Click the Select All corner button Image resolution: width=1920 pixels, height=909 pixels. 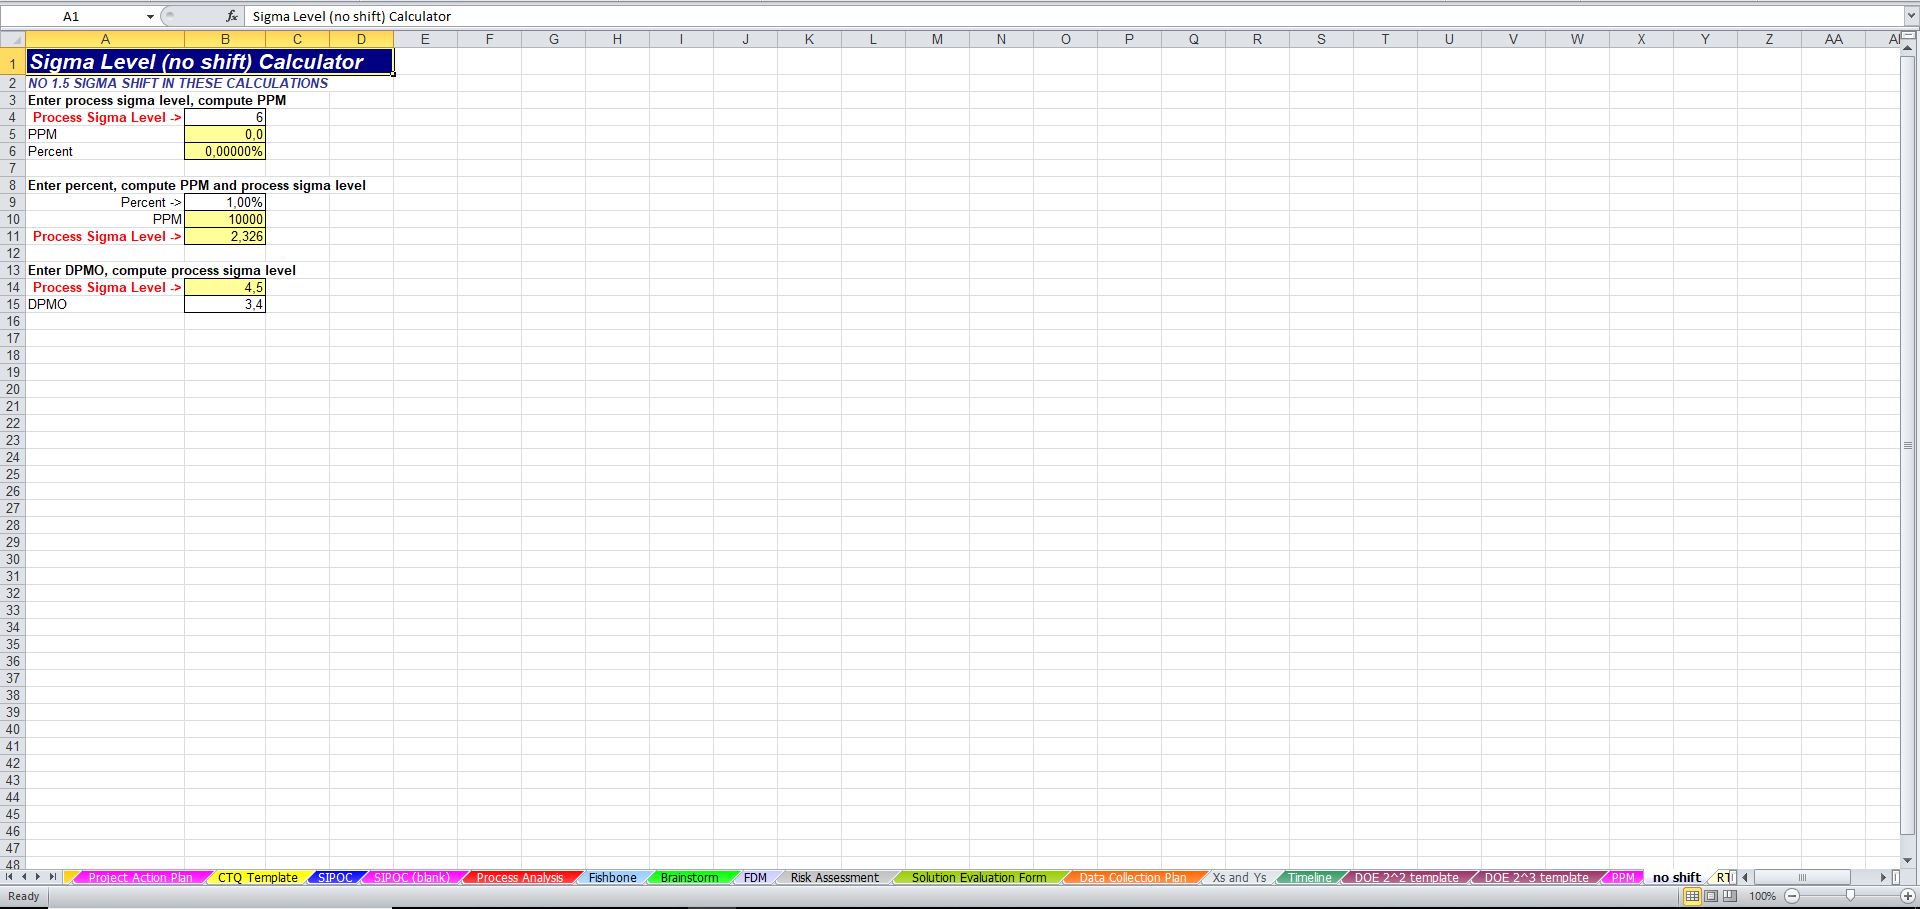pos(12,39)
